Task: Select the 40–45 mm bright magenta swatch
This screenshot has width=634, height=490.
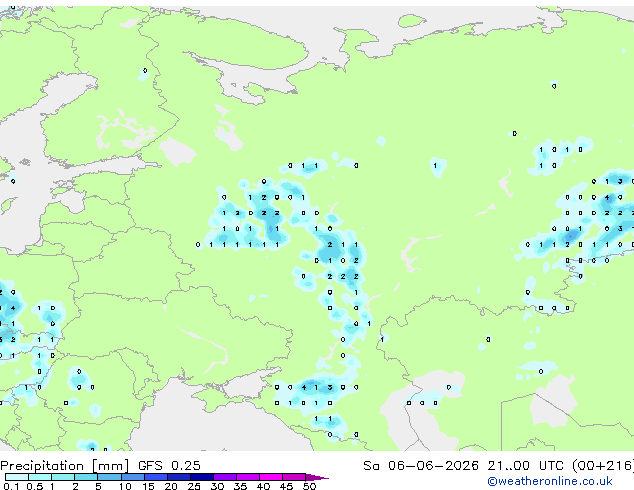Action: (x=271, y=477)
